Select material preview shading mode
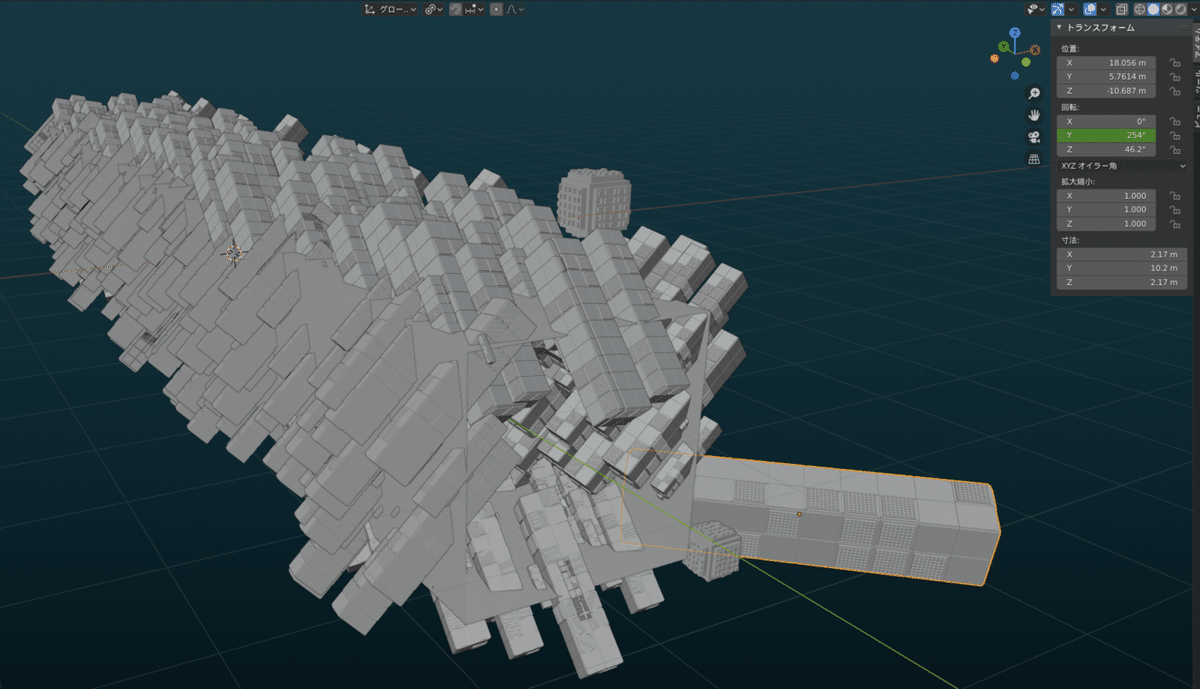 click(x=1167, y=9)
